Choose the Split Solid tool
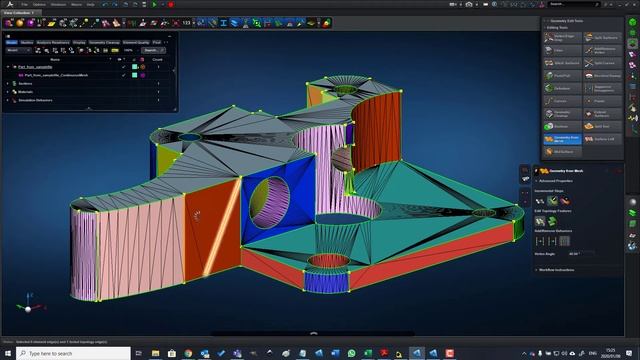This screenshot has width=640, height=360. [602, 127]
